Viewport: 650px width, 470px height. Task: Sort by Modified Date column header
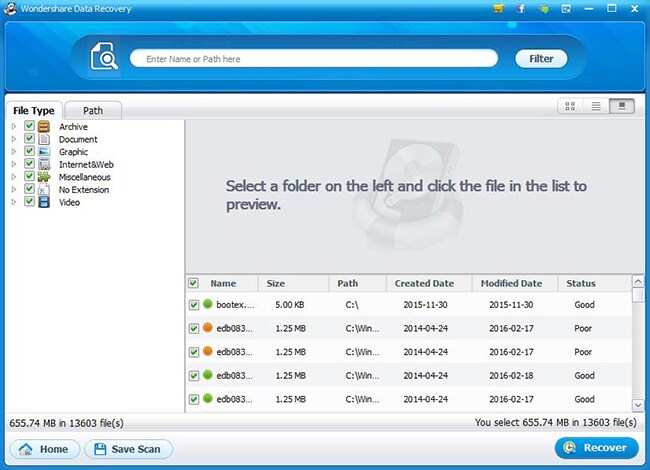tap(515, 283)
